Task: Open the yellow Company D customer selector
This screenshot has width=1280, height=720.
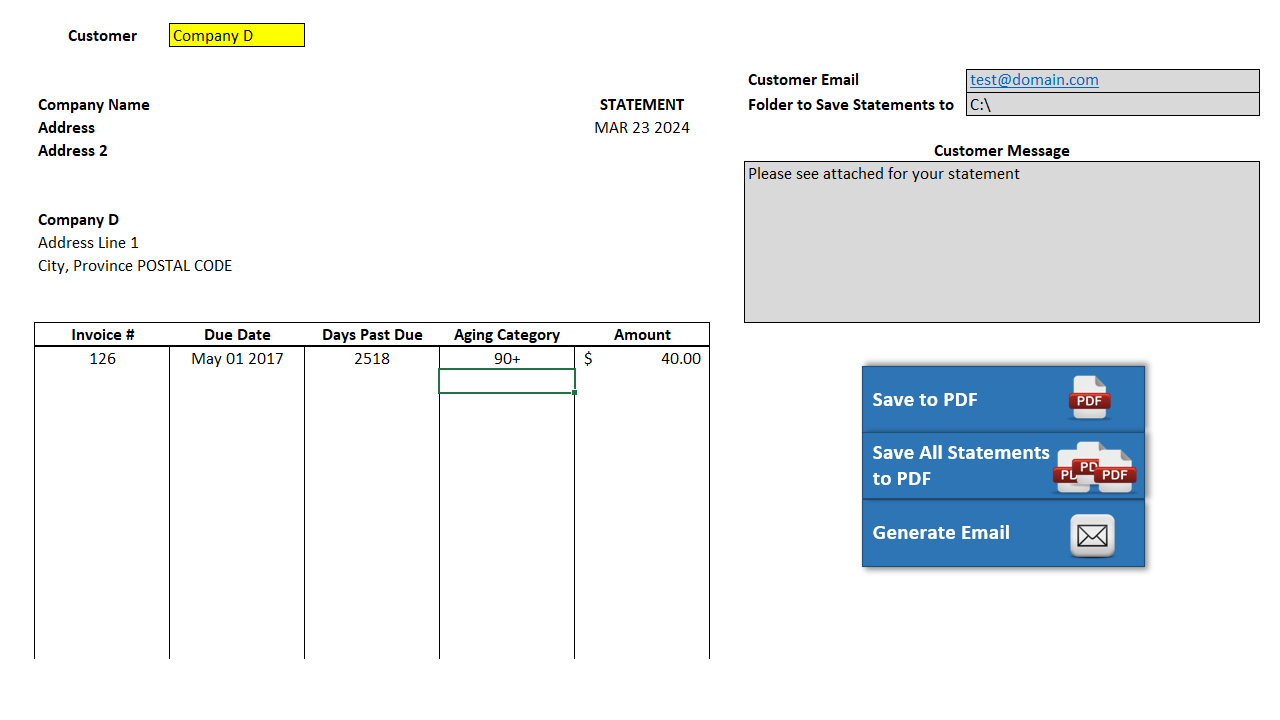Action: tap(237, 36)
